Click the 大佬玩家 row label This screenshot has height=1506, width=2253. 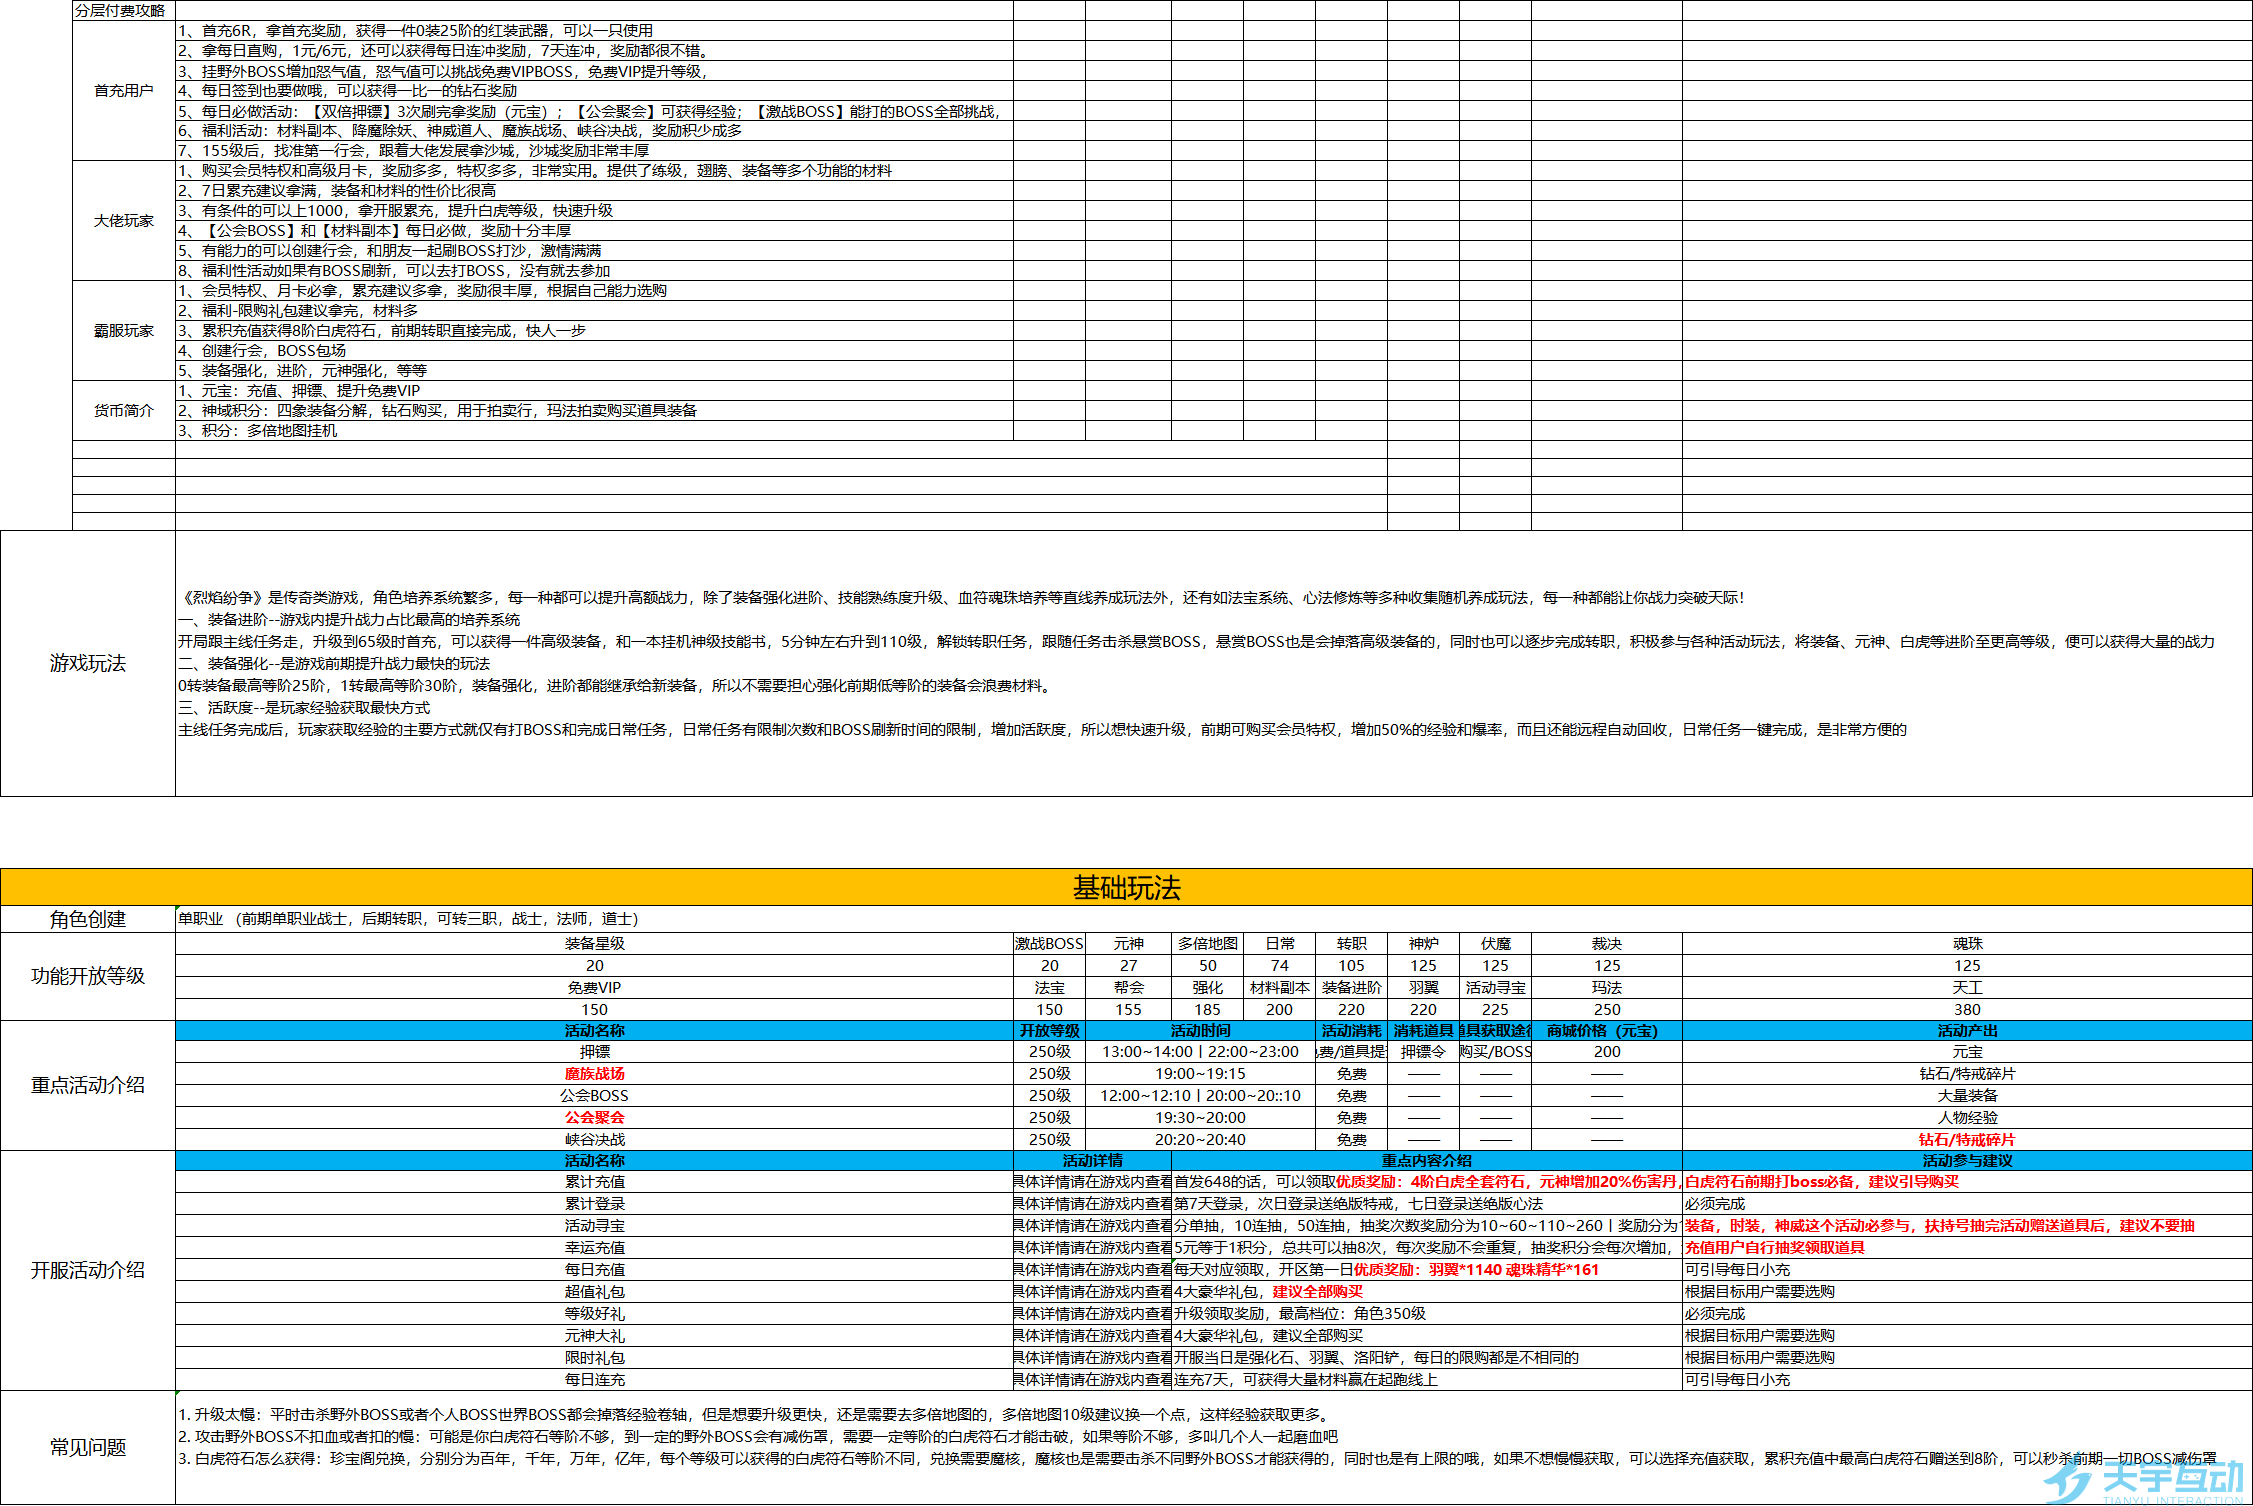[x=124, y=221]
